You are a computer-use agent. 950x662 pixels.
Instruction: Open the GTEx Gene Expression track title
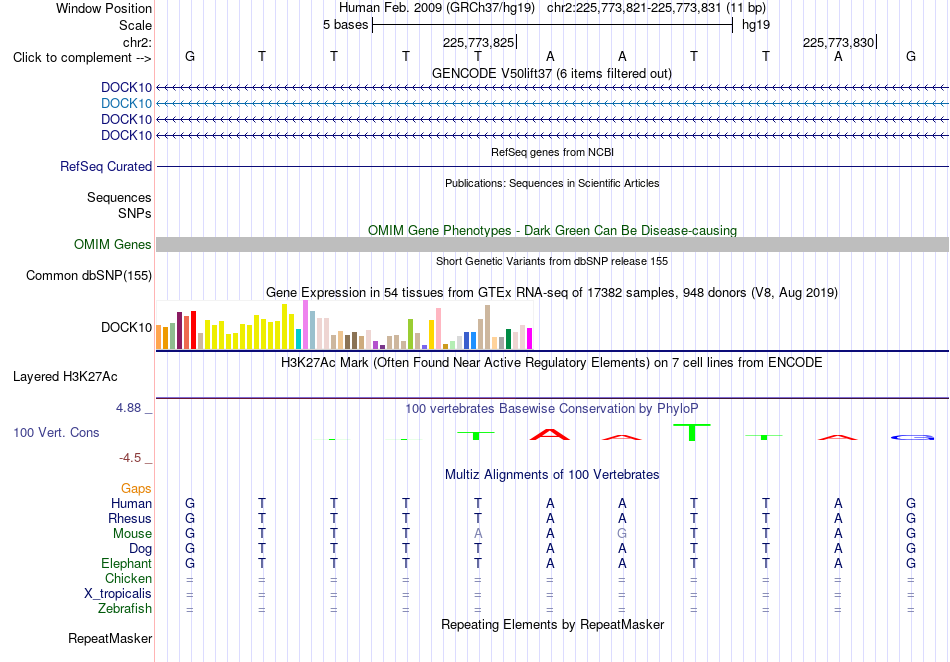click(x=551, y=293)
